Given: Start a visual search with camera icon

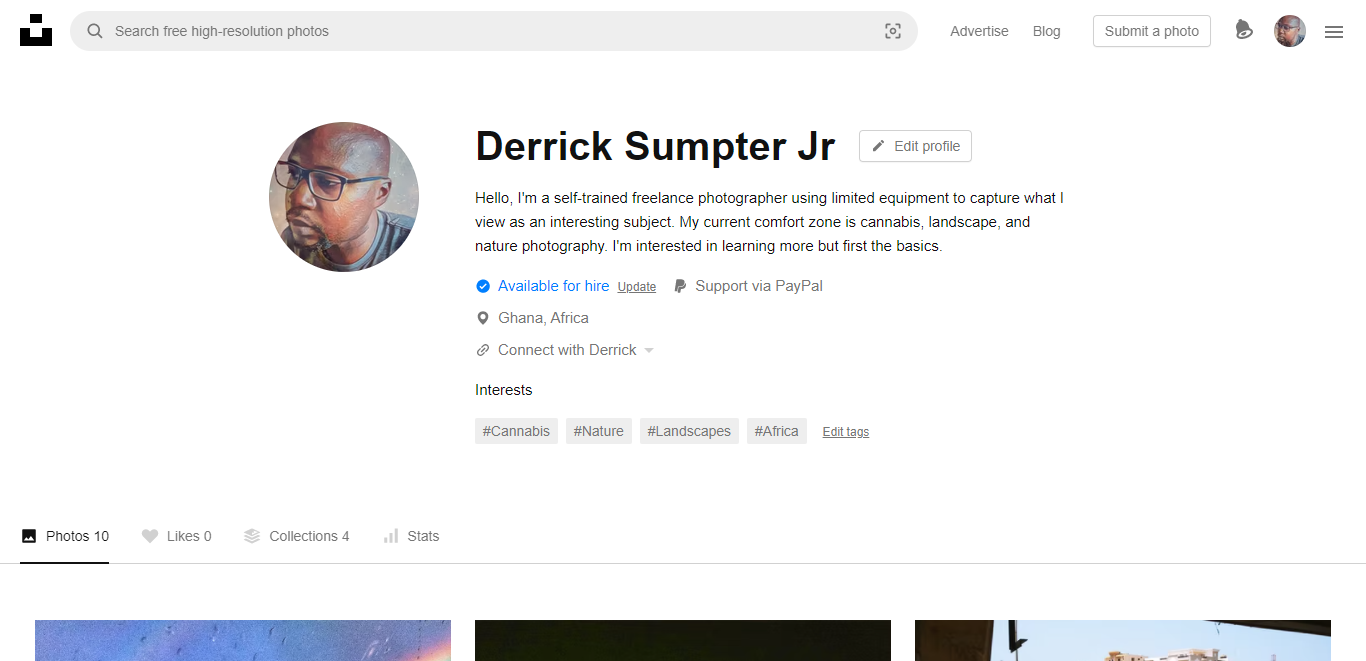Looking at the screenshot, I should click(893, 31).
